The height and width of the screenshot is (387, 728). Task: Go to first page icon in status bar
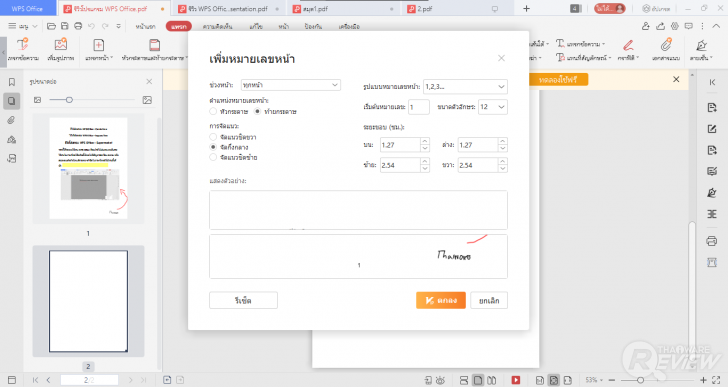(x=35, y=380)
